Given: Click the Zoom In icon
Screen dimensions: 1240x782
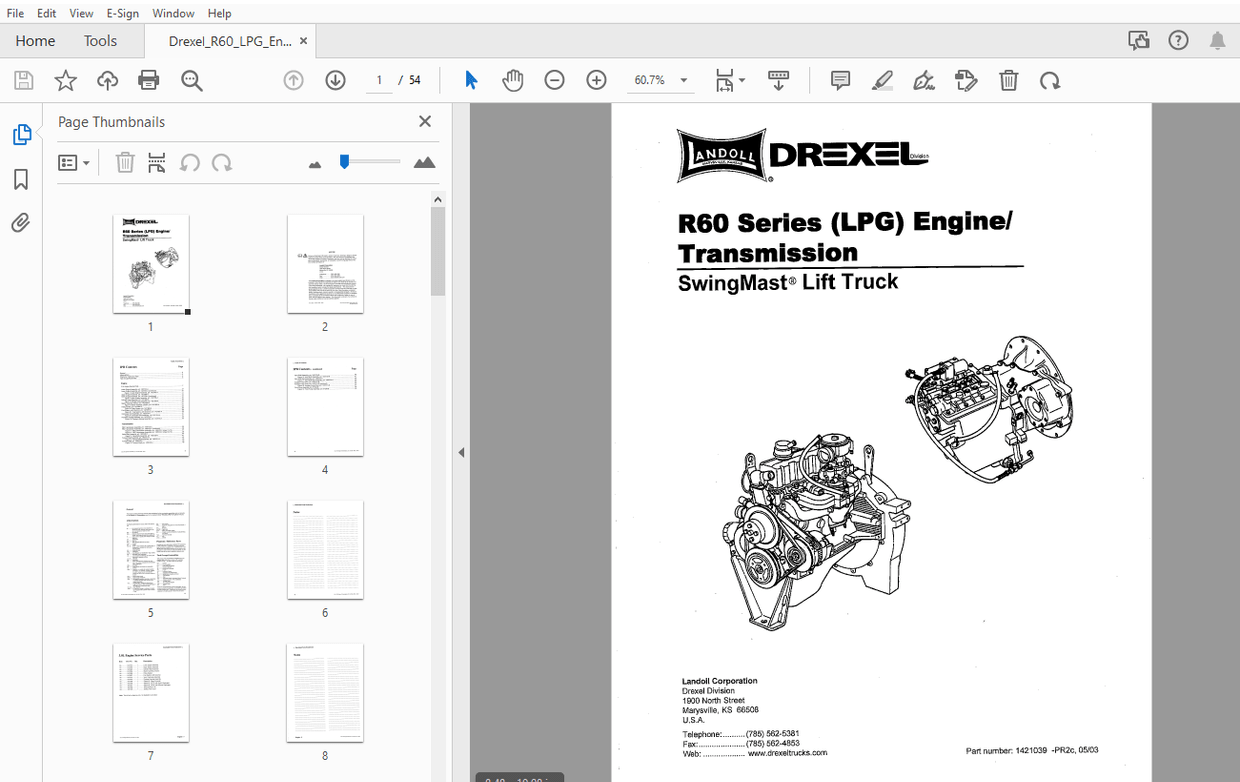Looking at the screenshot, I should coord(596,80).
